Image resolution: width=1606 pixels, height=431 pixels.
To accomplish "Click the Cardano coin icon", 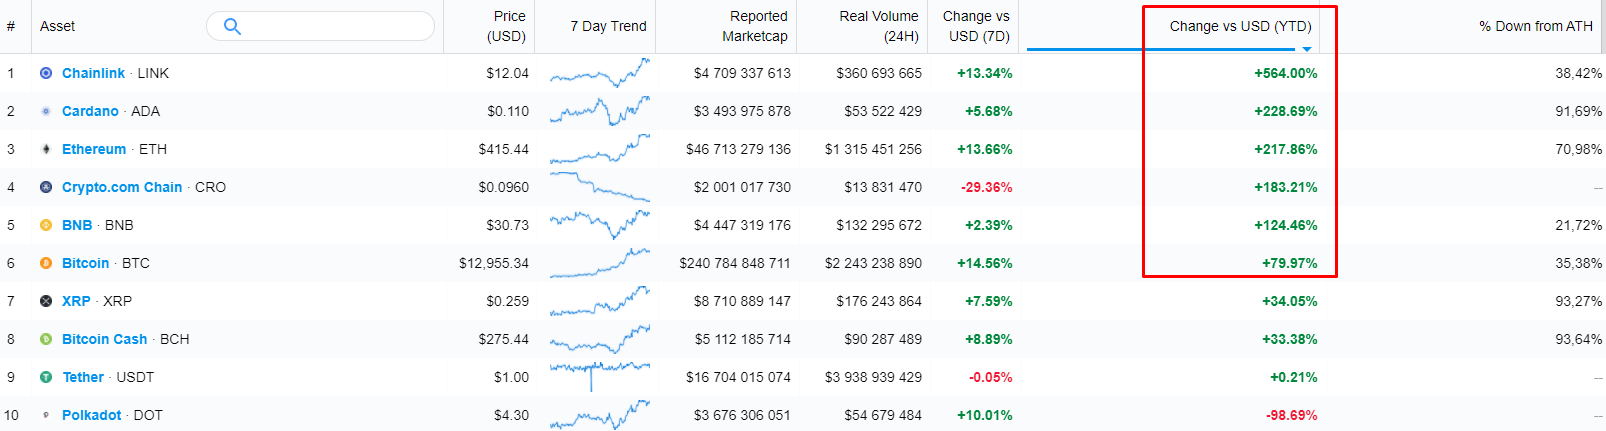I will coord(46,111).
